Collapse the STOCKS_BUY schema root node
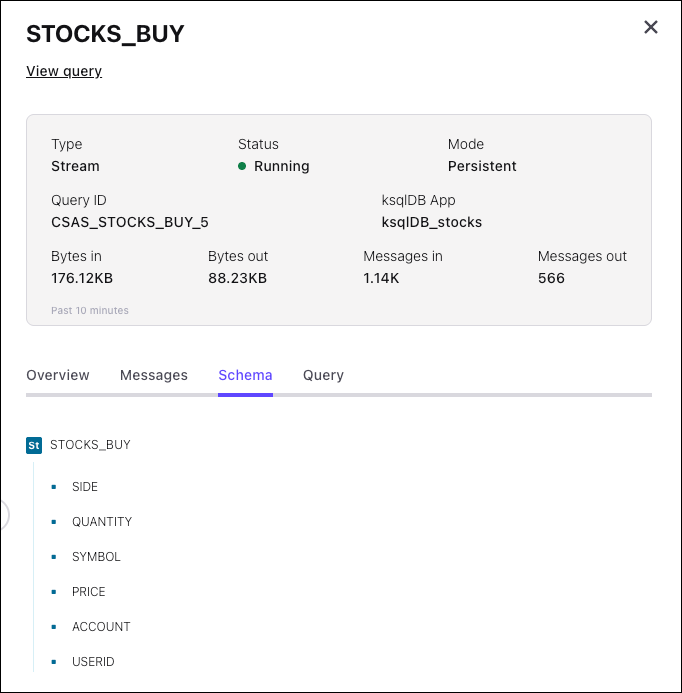The height and width of the screenshot is (693, 682). 90,445
